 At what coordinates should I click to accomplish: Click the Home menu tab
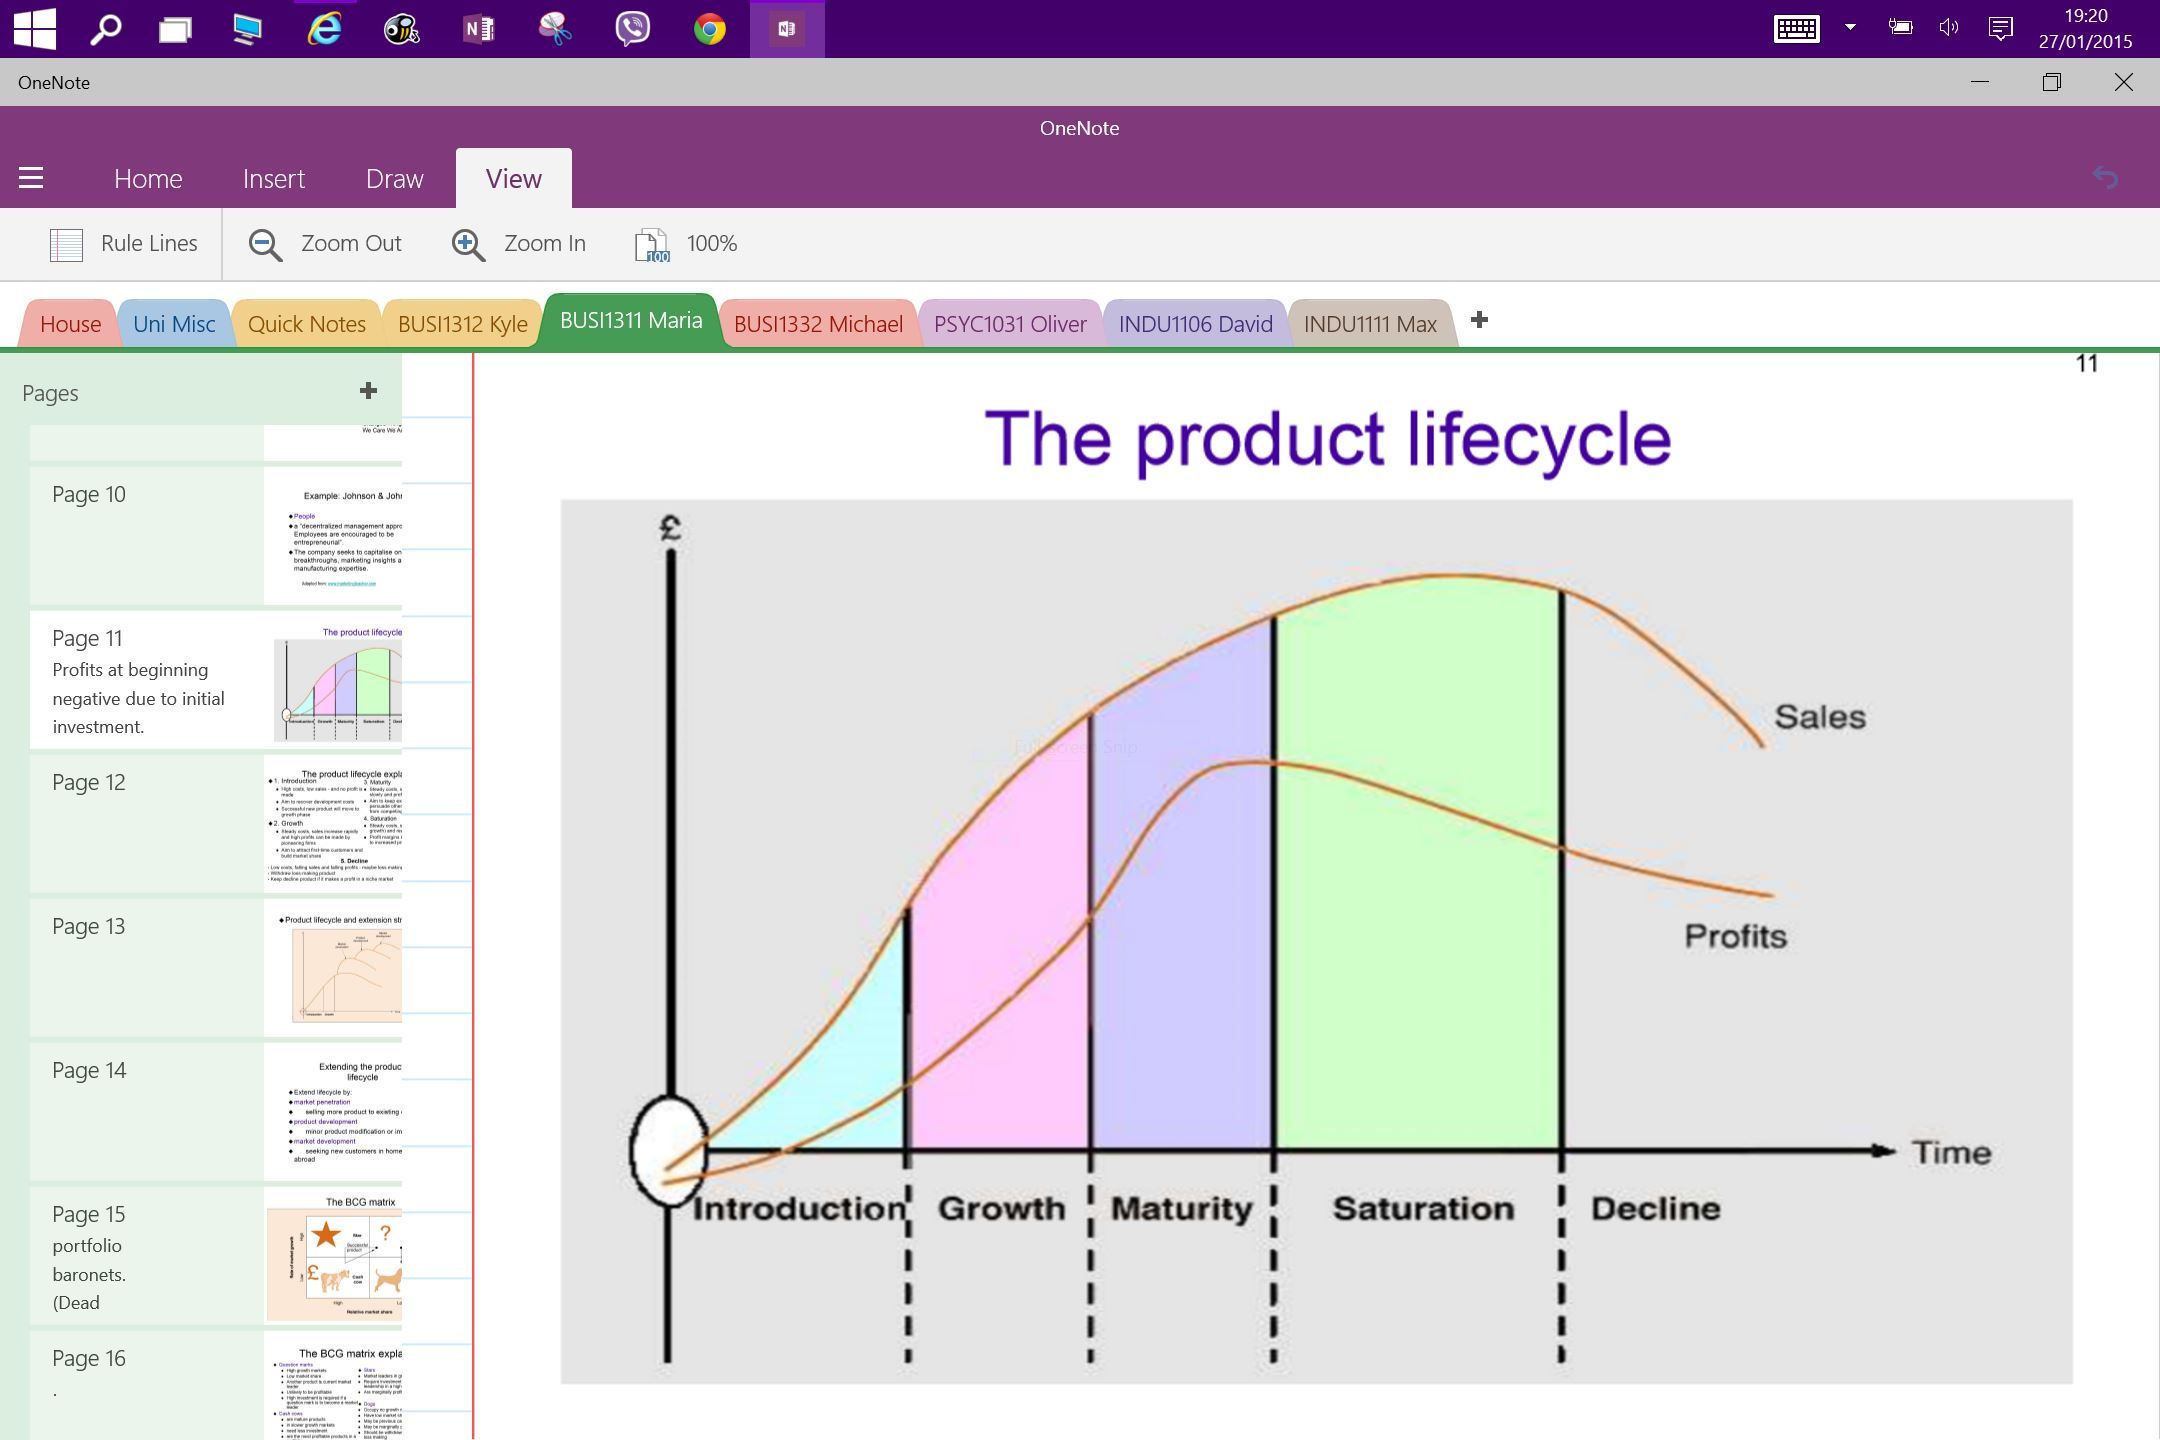148,178
